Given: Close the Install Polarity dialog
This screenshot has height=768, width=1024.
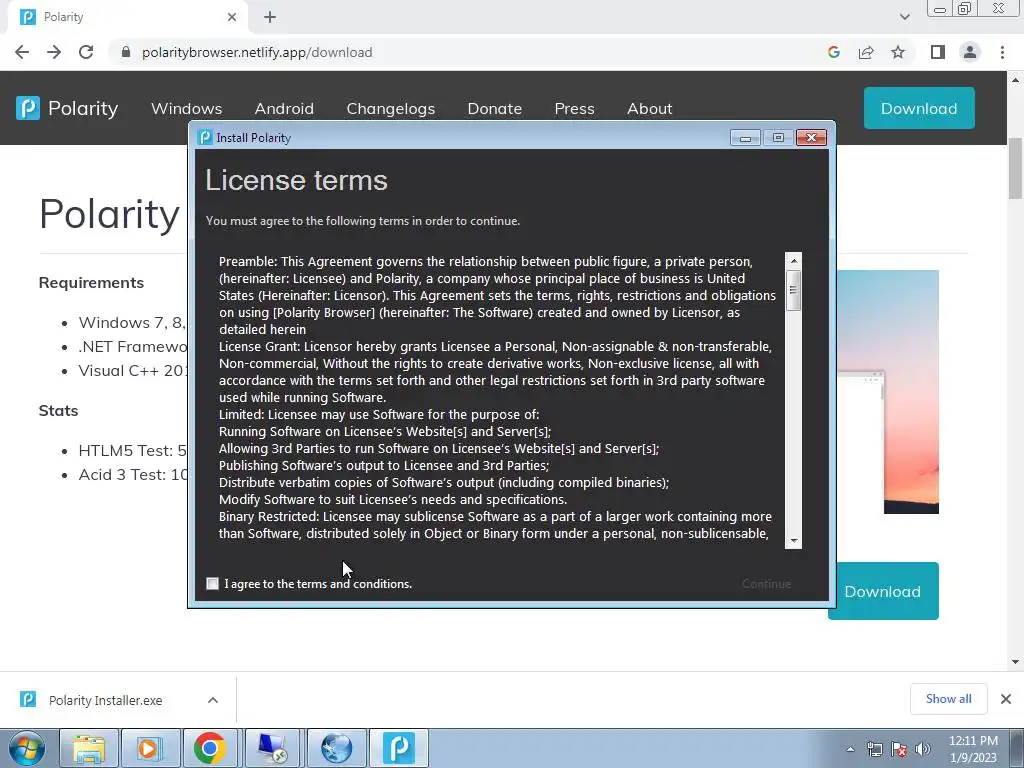Looking at the screenshot, I should pos(811,137).
